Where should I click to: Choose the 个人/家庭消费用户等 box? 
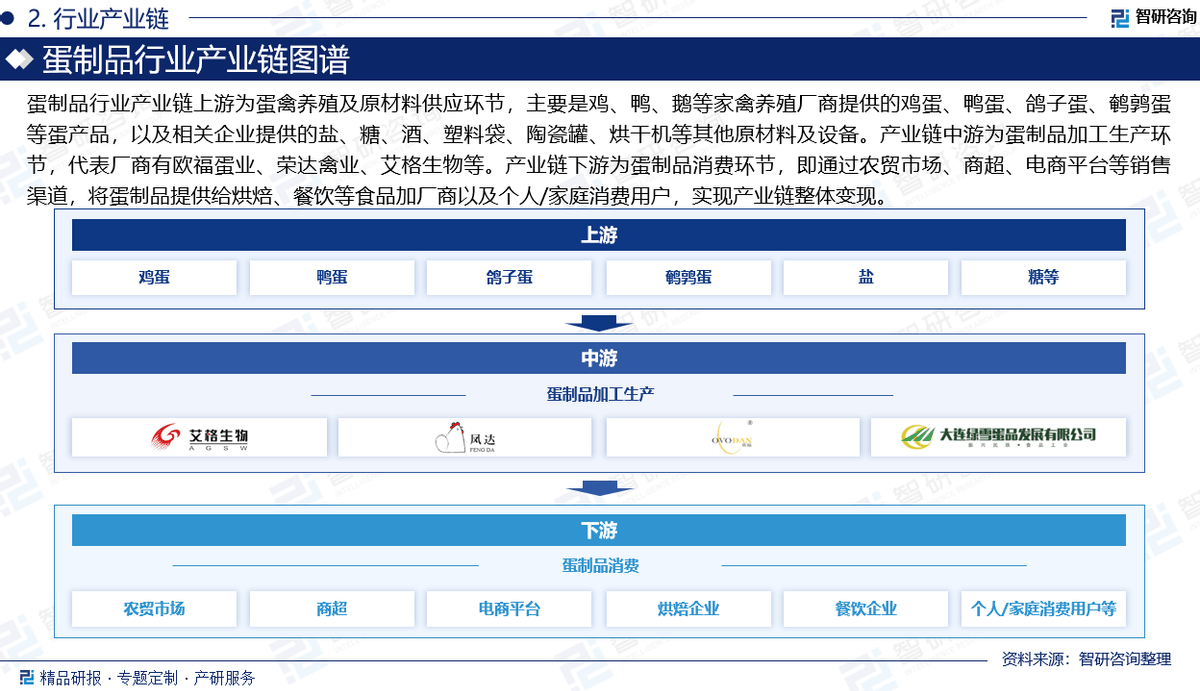1043,608
